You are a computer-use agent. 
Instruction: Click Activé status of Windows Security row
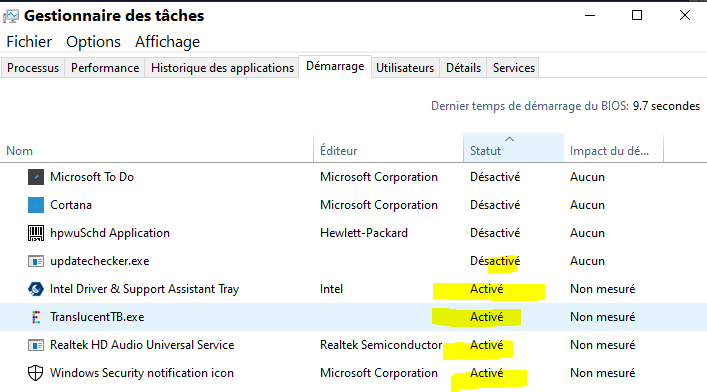[487, 373]
